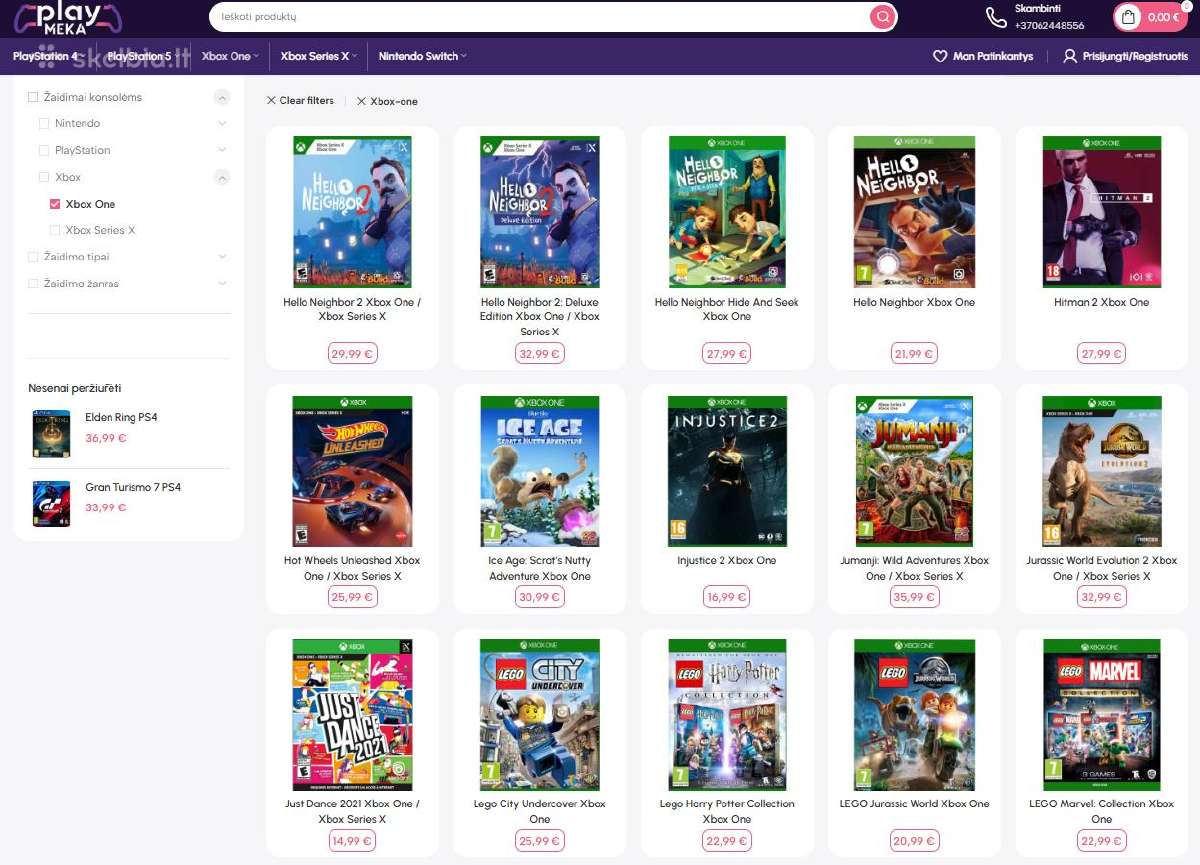Open Jurassic World Evolution 2 cover
1200x865 pixels.
[x=1102, y=471]
